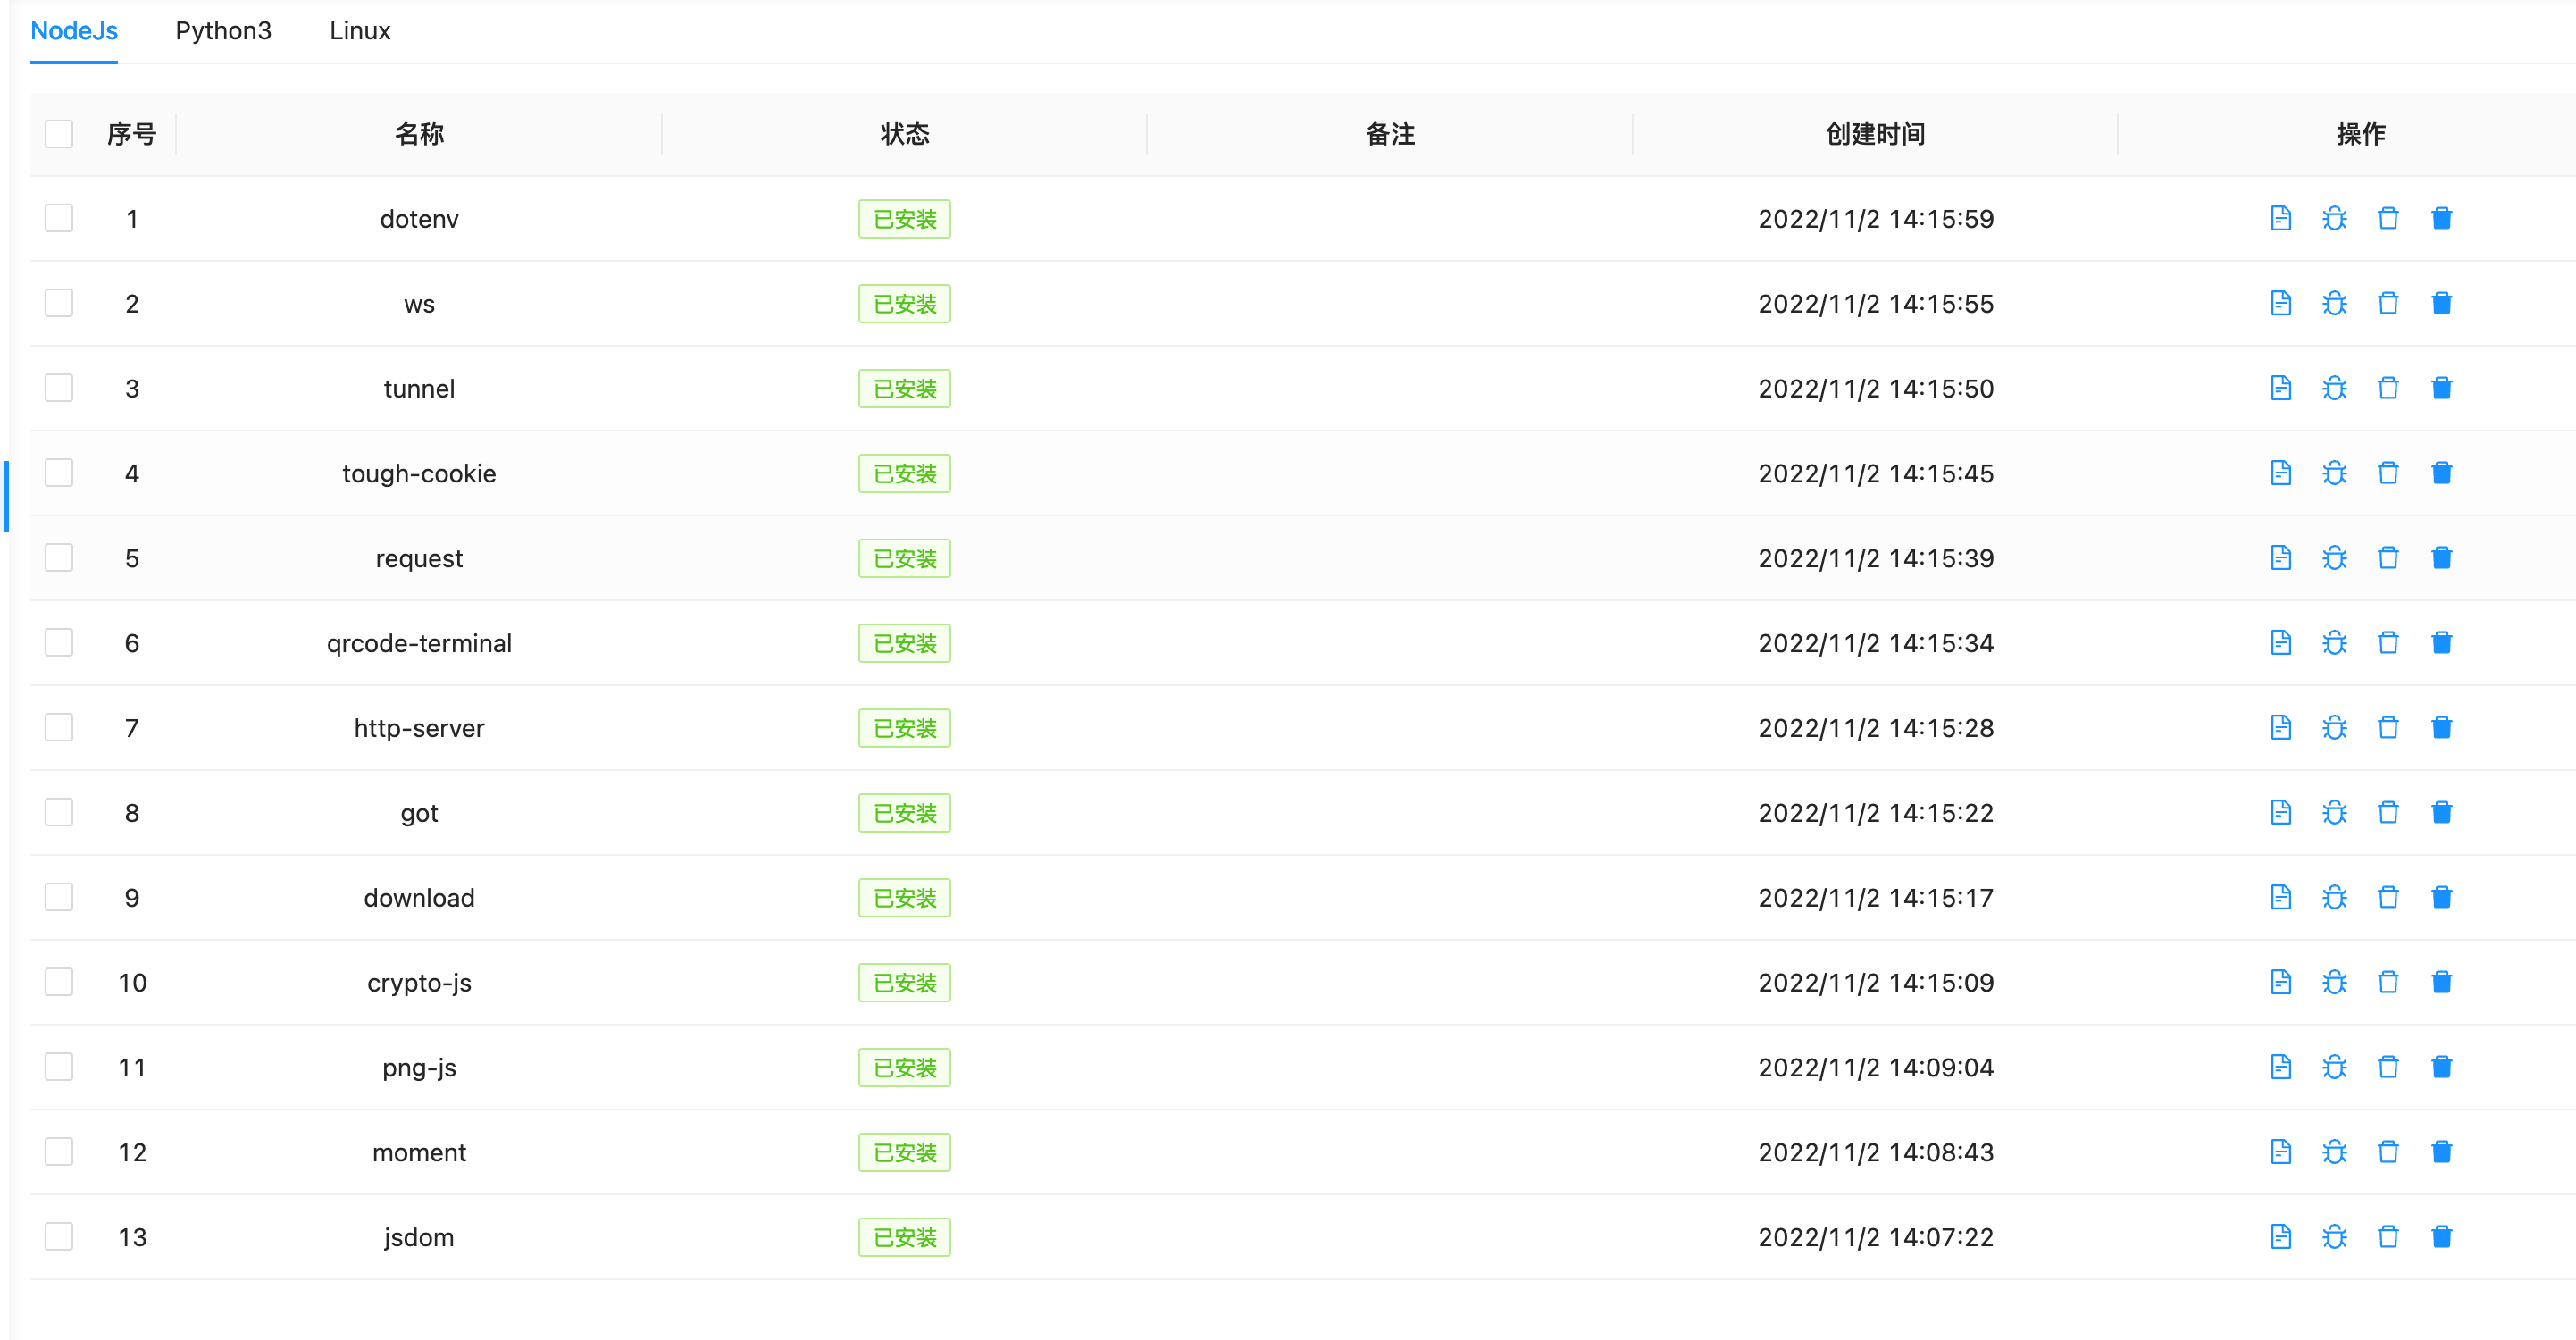This screenshot has width=2576, height=1340.
Task: Delete request with the outlined trash icon
Action: point(2388,558)
